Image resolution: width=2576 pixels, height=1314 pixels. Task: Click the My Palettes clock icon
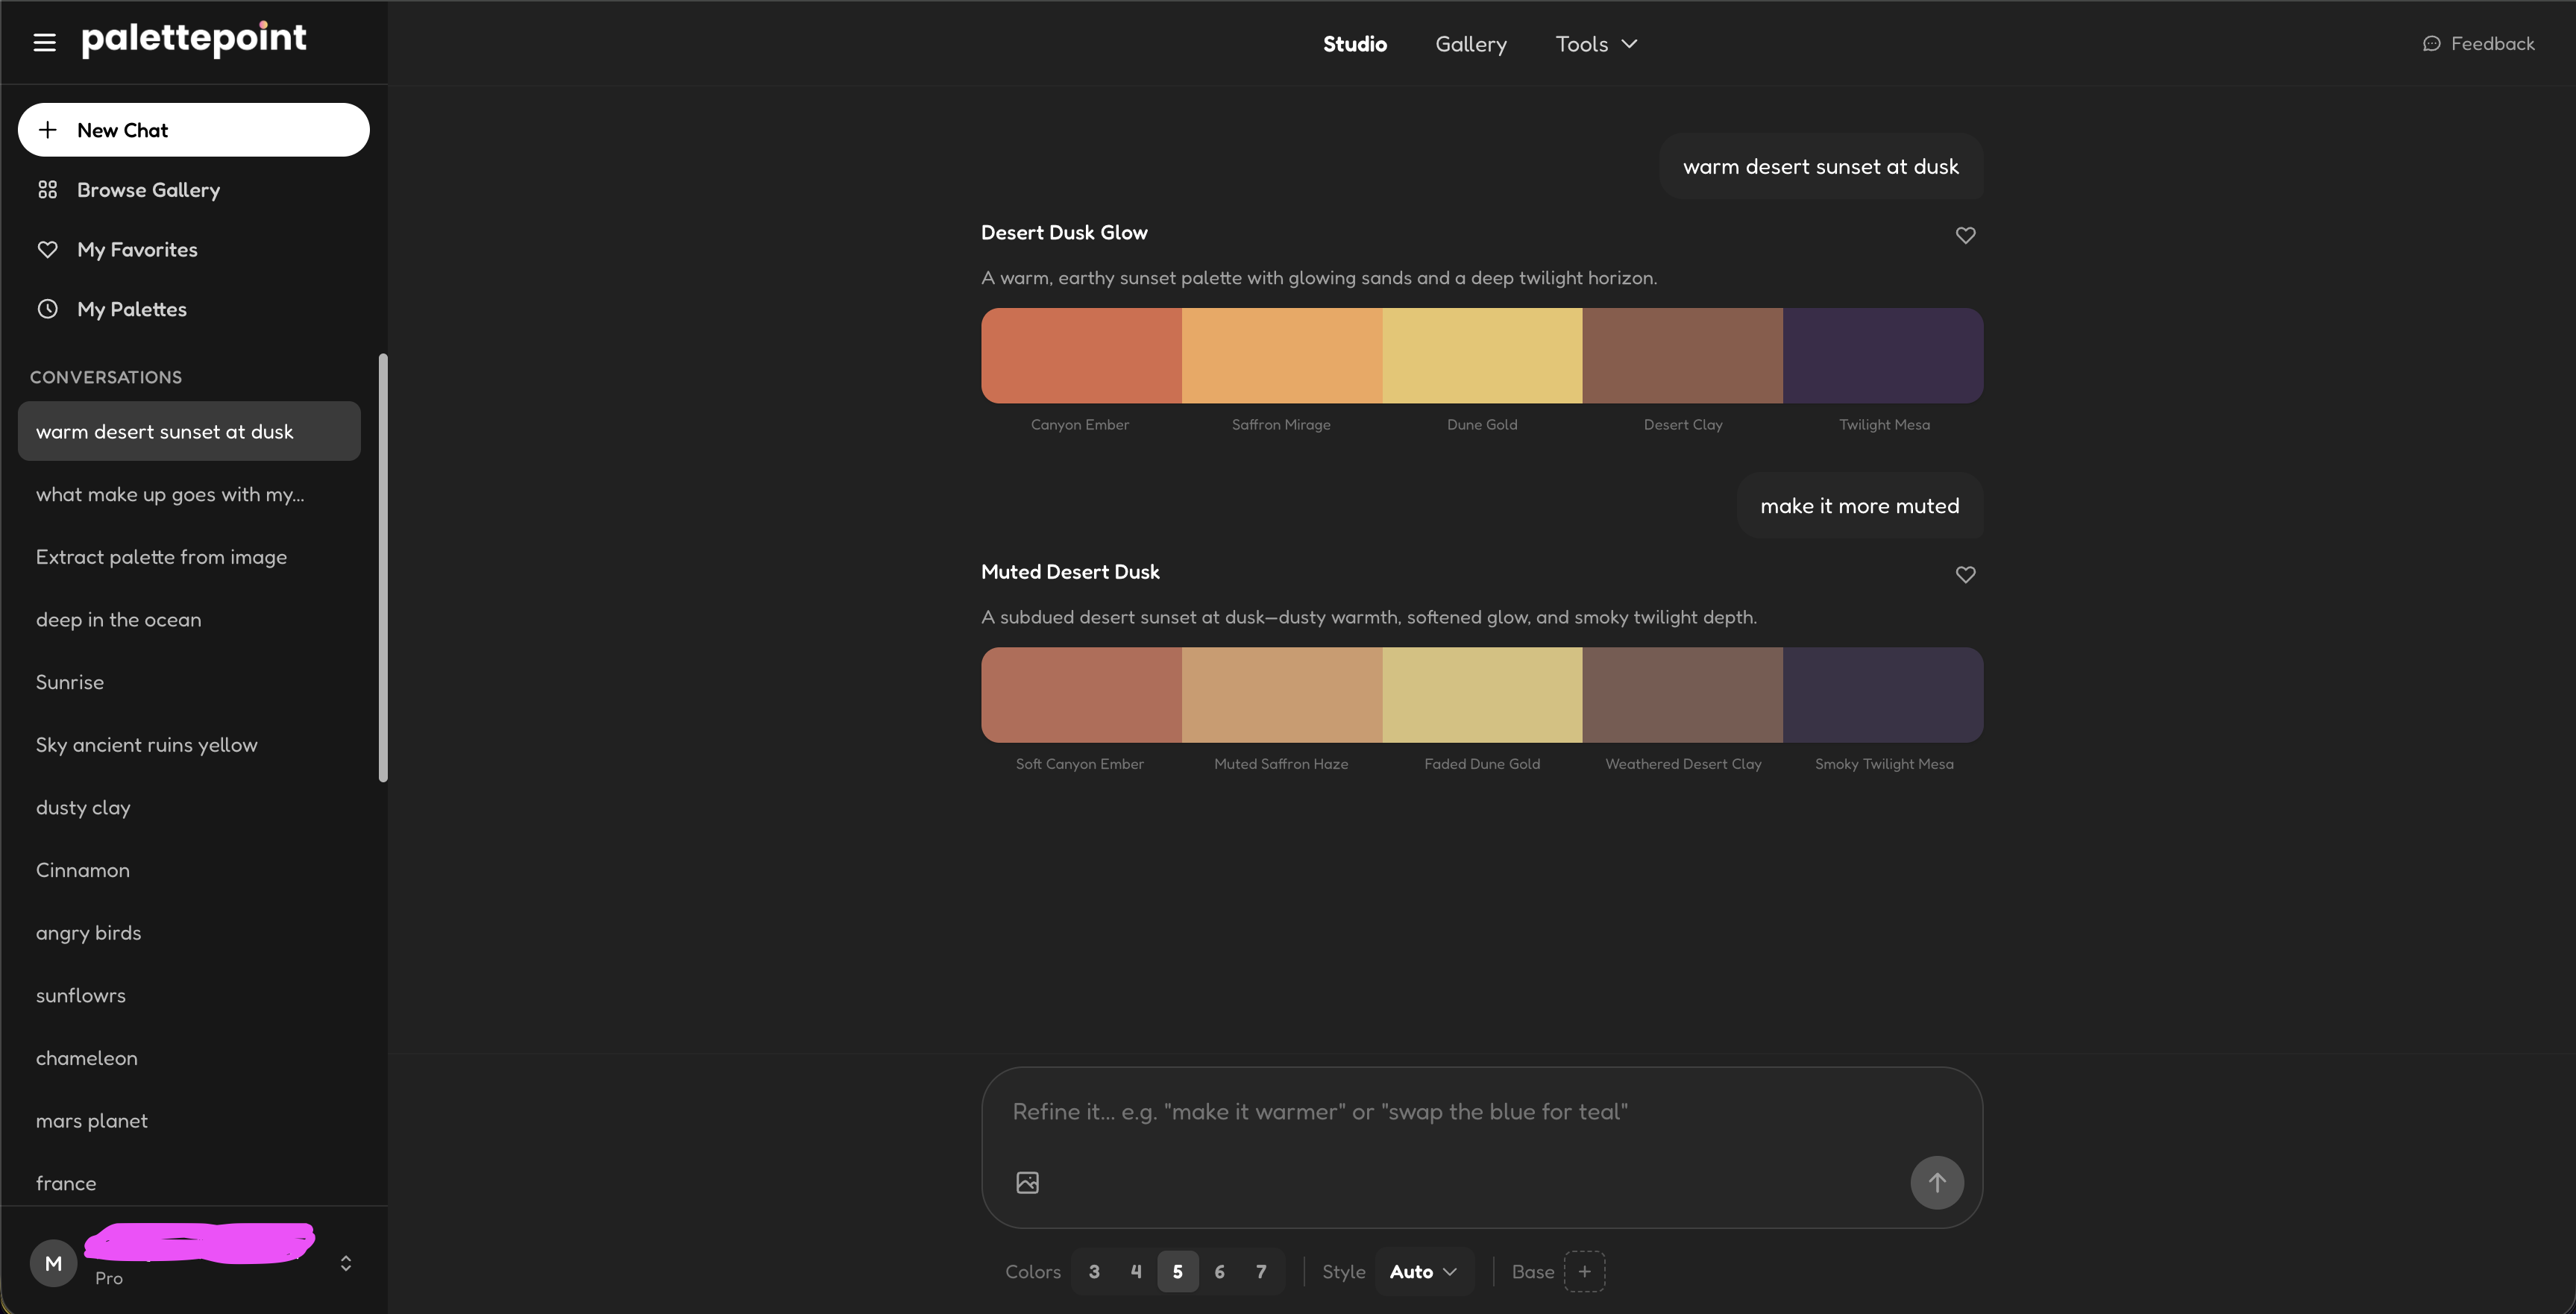[47, 309]
